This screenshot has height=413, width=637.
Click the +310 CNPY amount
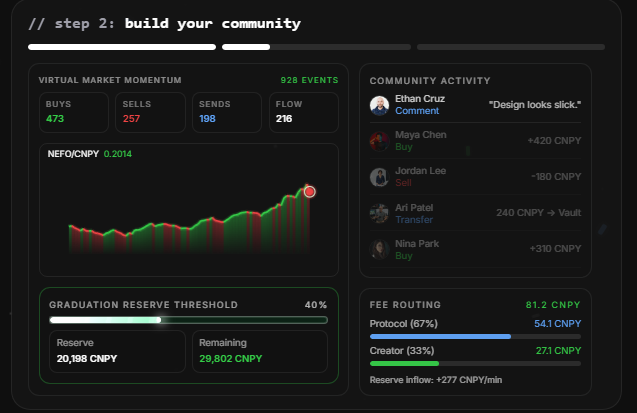(x=555, y=249)
